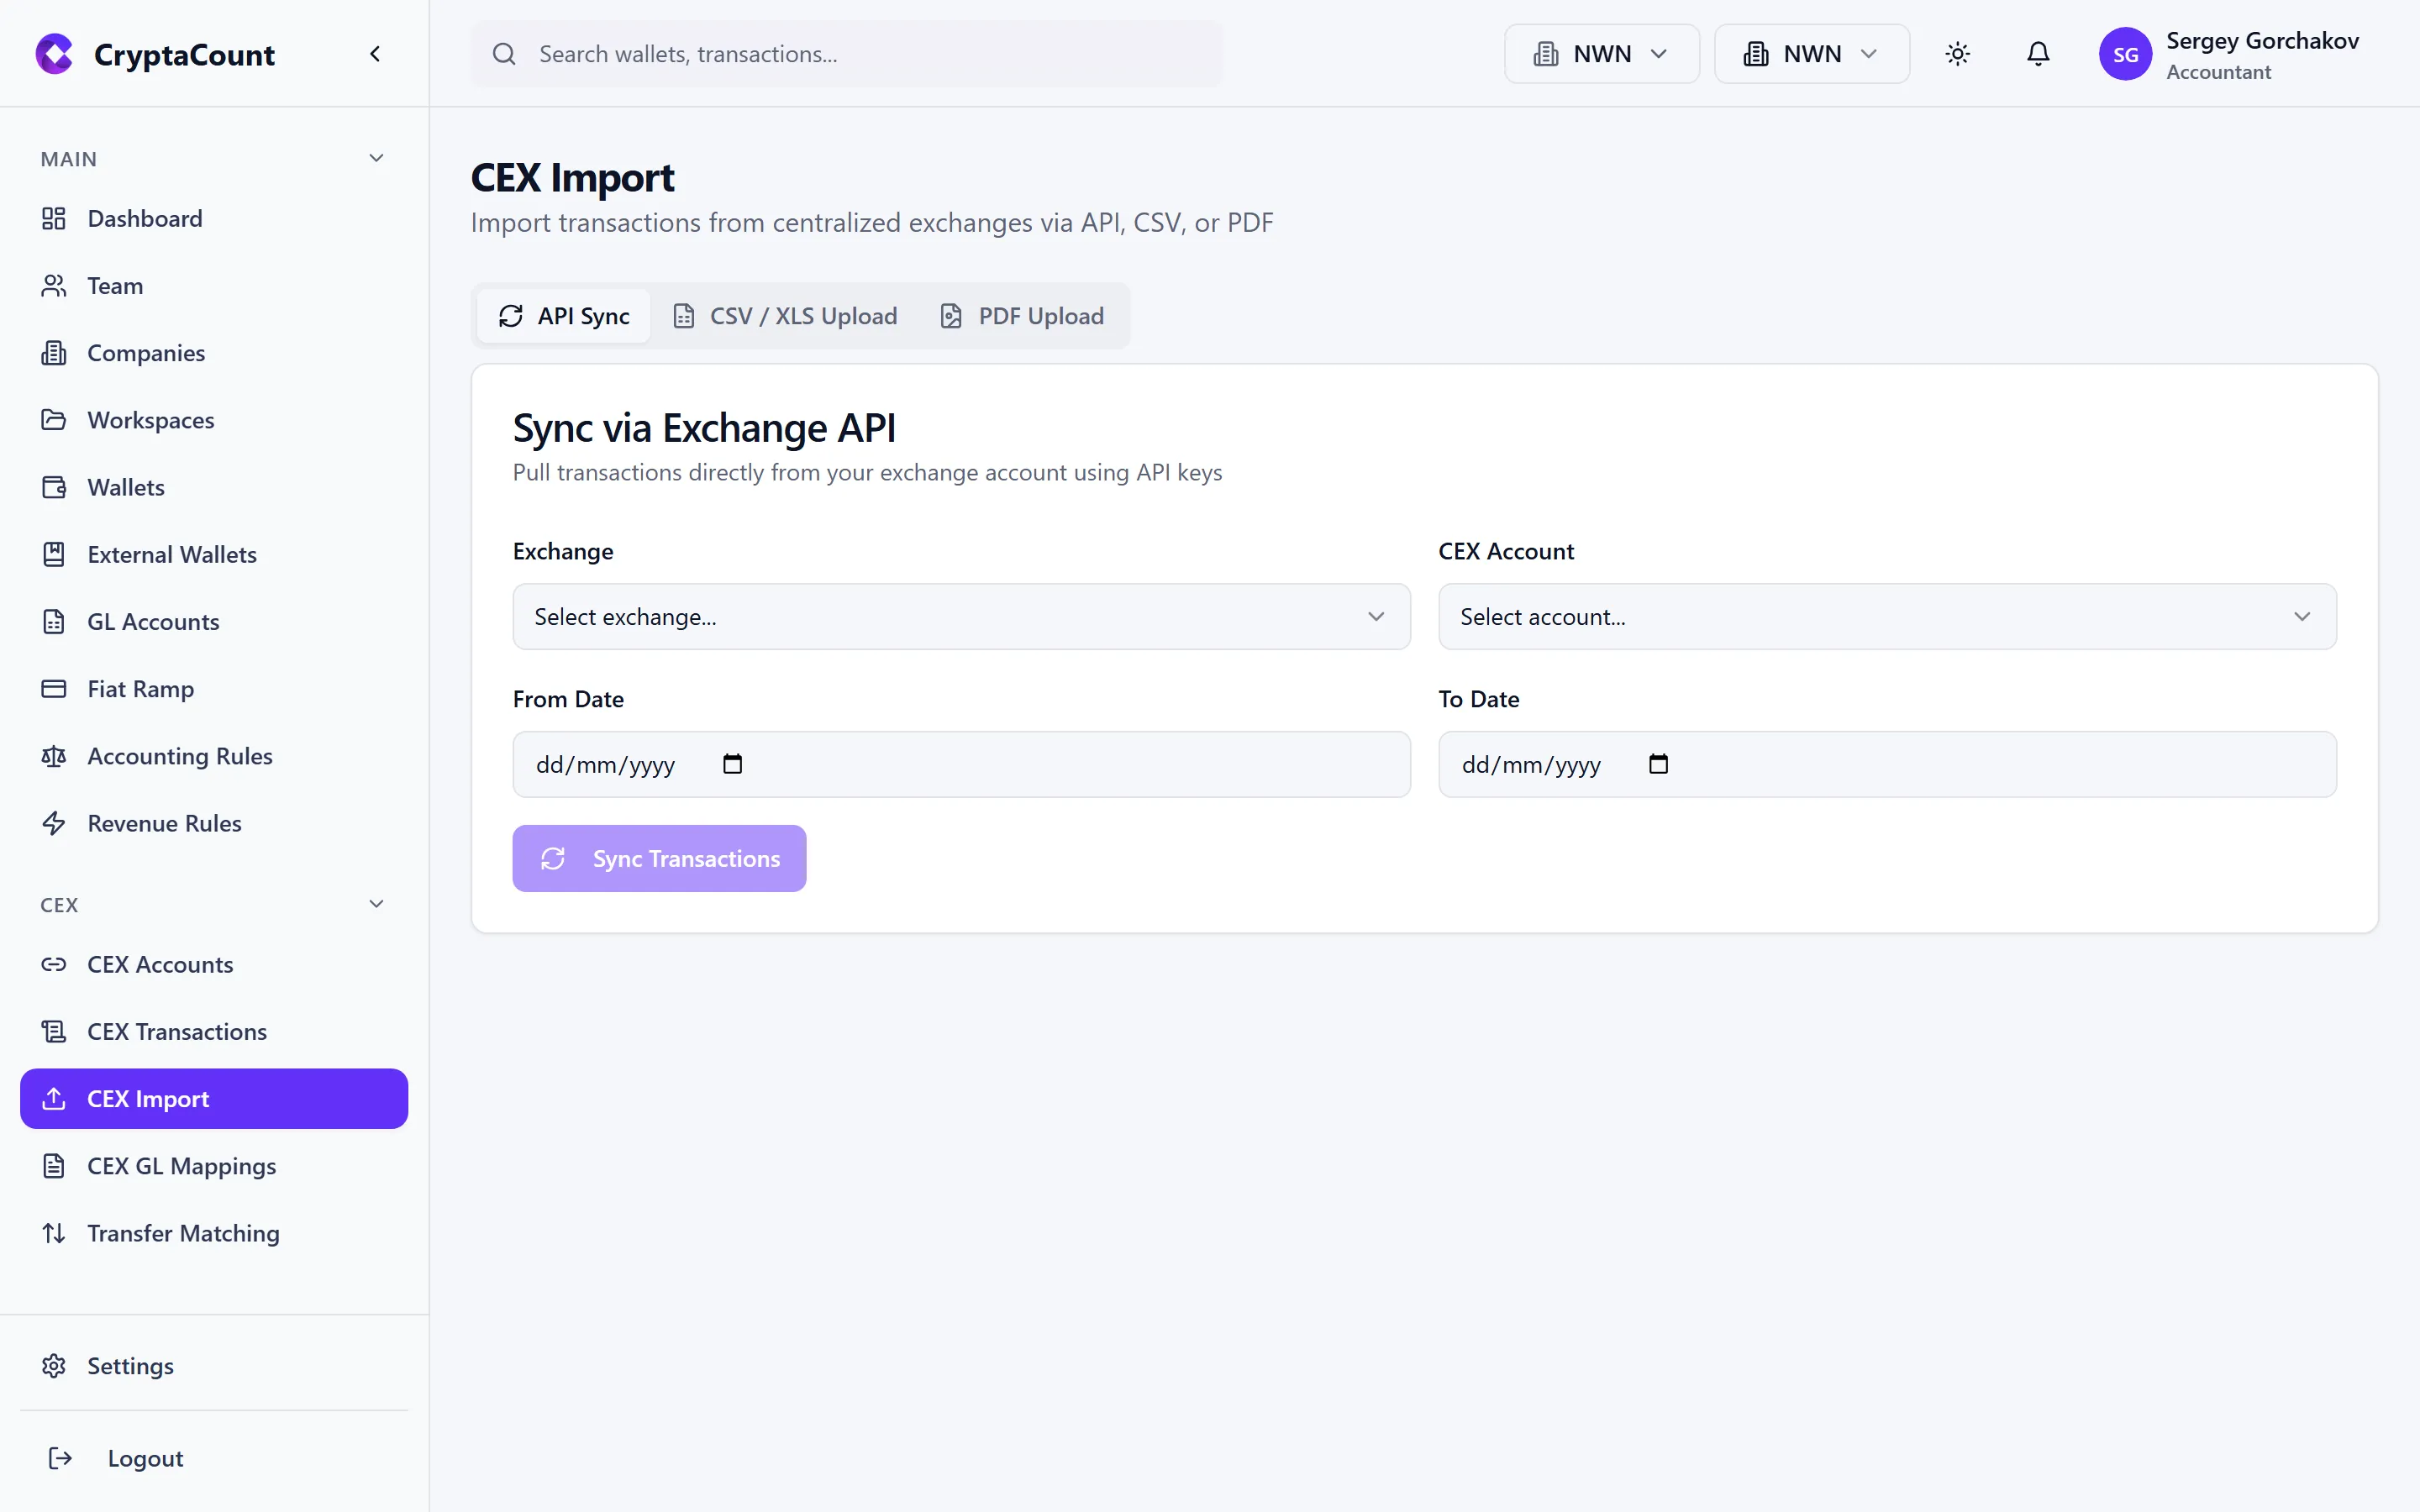The image size is (2420, 1512).
Task: Open the Logout link
Action: (x=145, y=1458)
